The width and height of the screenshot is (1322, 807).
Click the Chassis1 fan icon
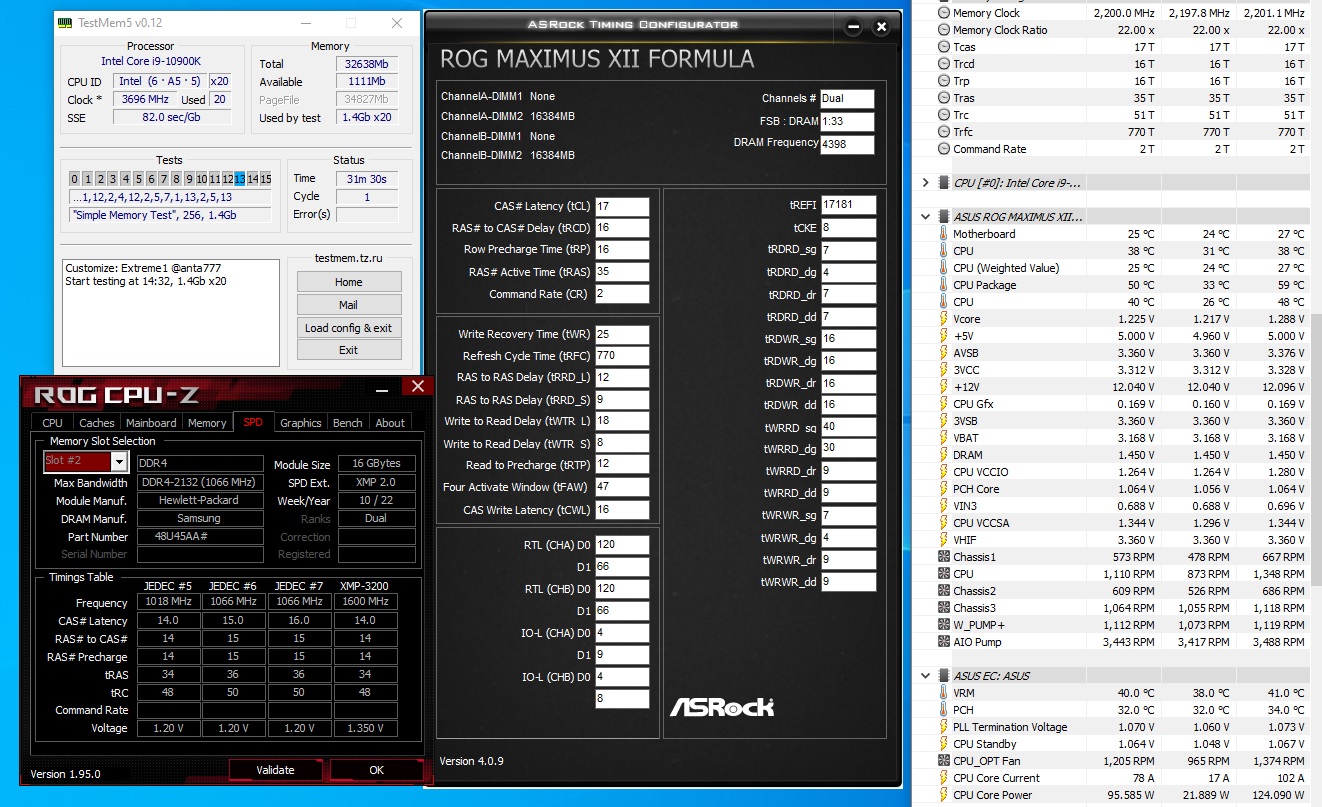(x=944, y=557)
